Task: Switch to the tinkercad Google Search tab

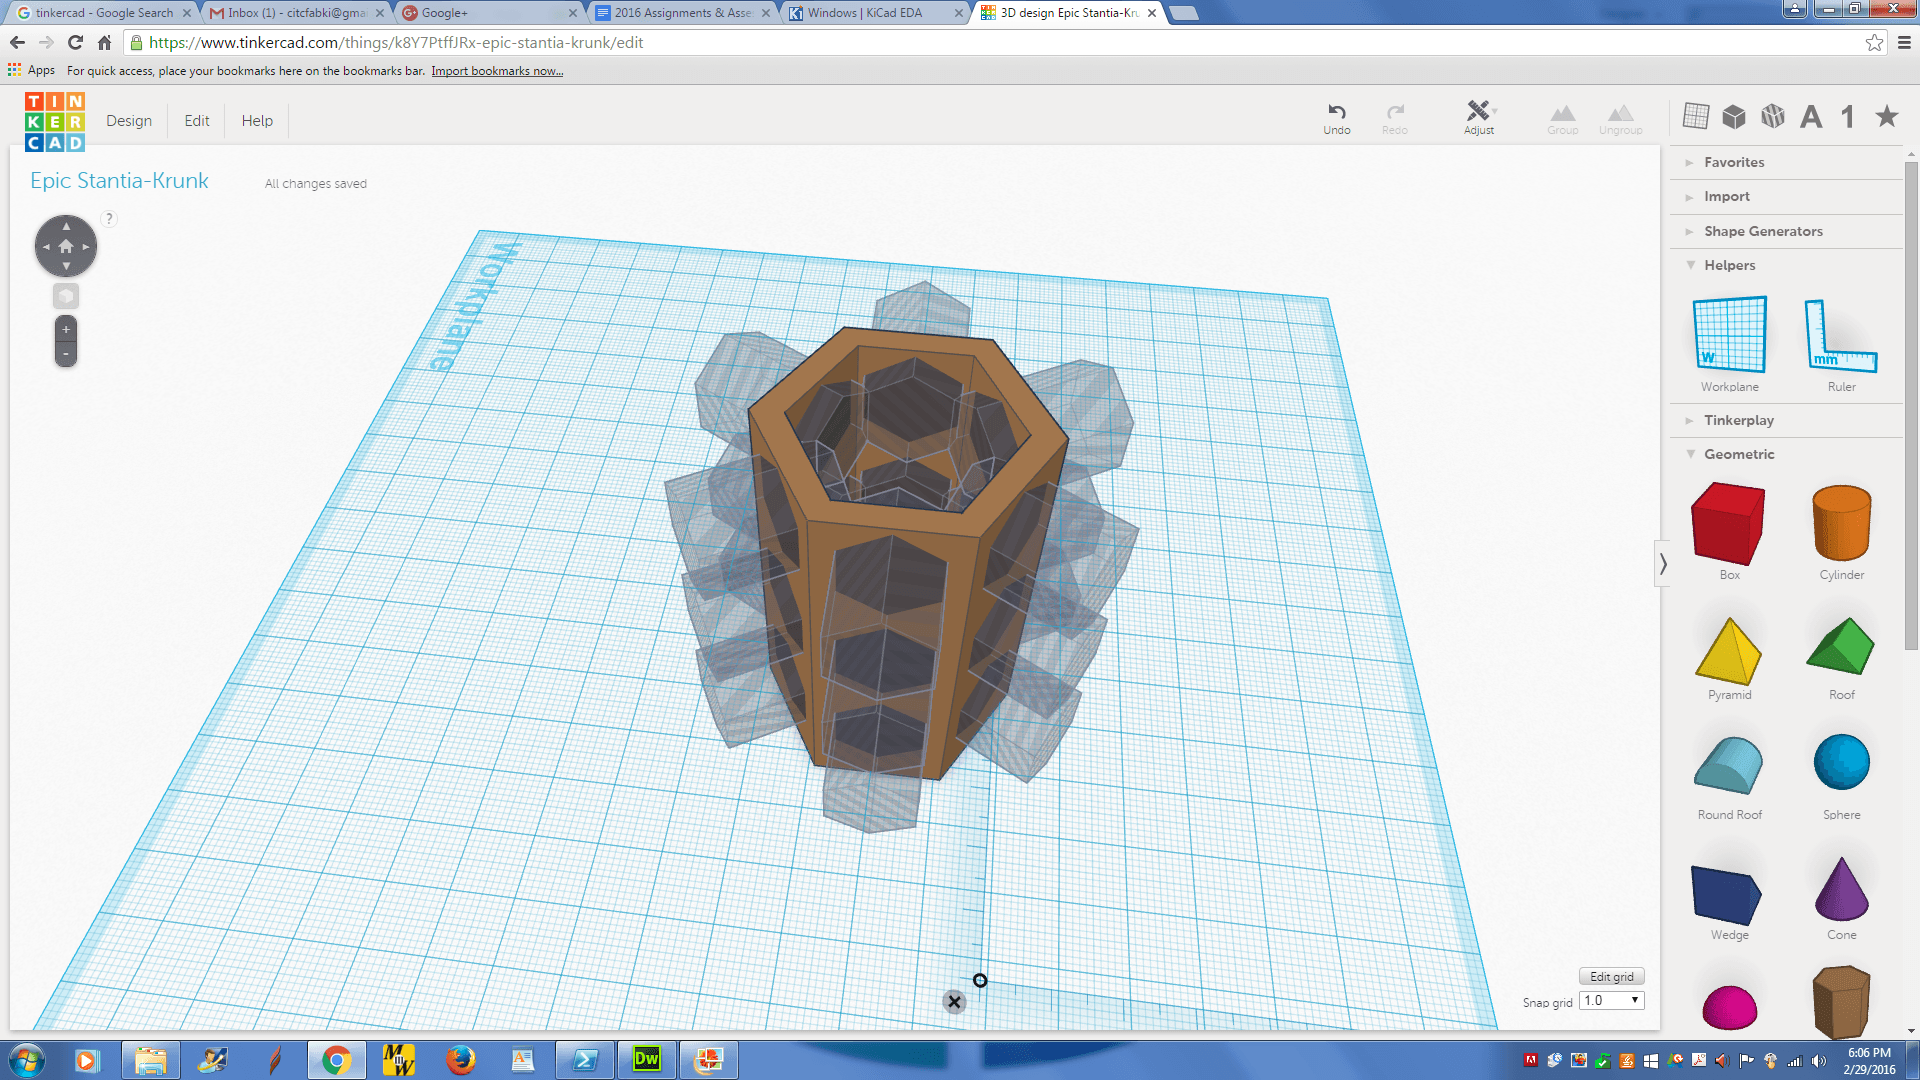Action: (103, 13)
